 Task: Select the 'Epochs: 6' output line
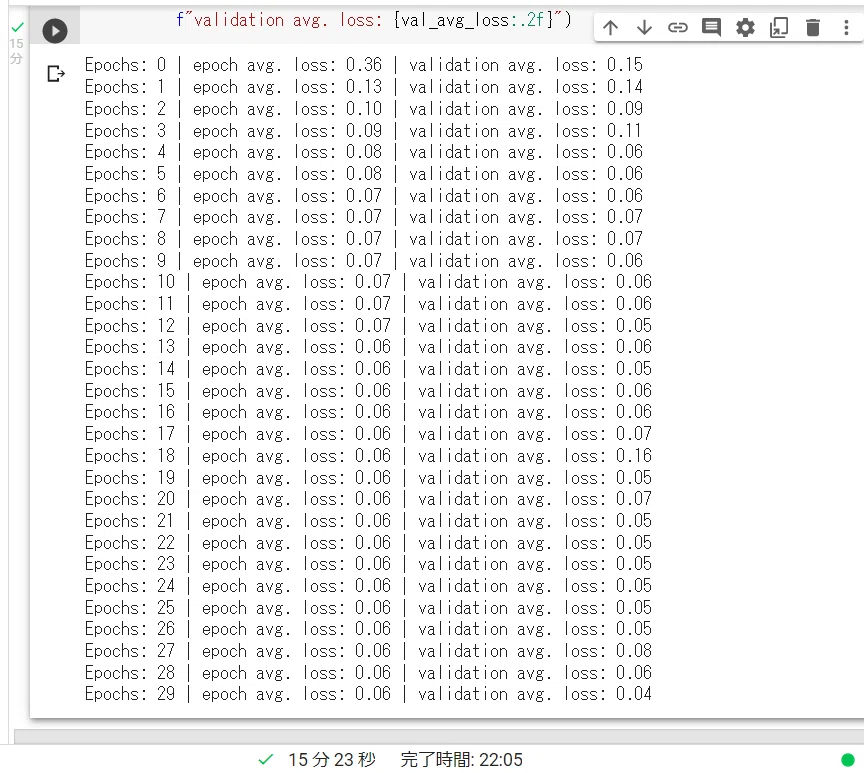[364, 196]
